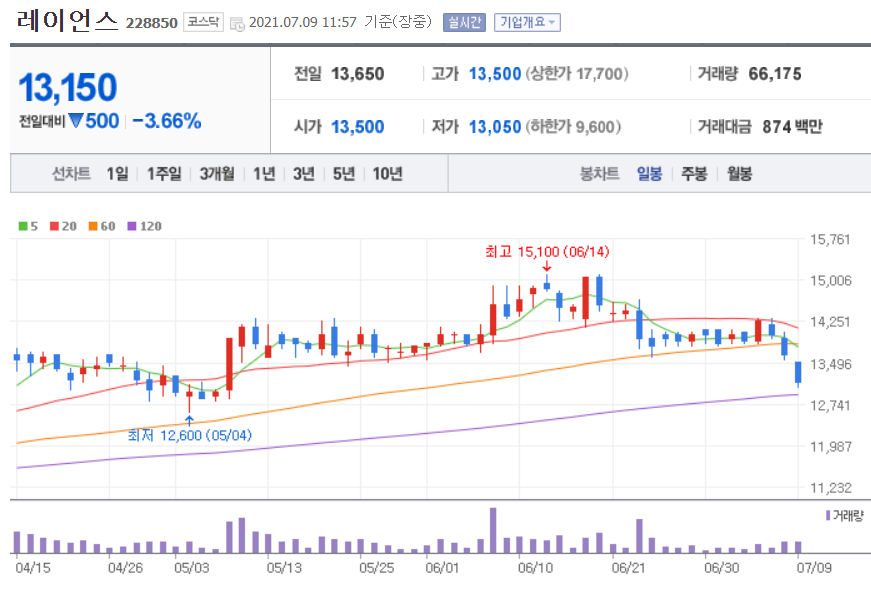Screen dimensions: 871x597
Task: Click the 04/15 date axis label
Action: click(32, 568)
